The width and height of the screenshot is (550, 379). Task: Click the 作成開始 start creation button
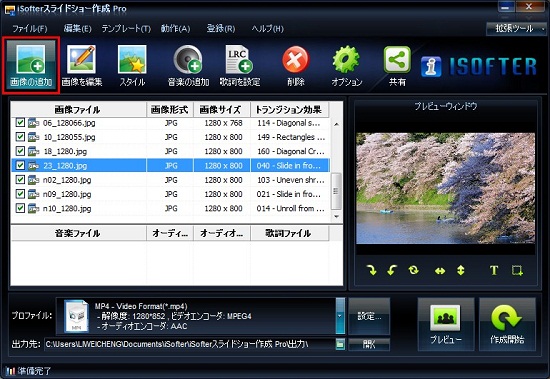point(507,324)
